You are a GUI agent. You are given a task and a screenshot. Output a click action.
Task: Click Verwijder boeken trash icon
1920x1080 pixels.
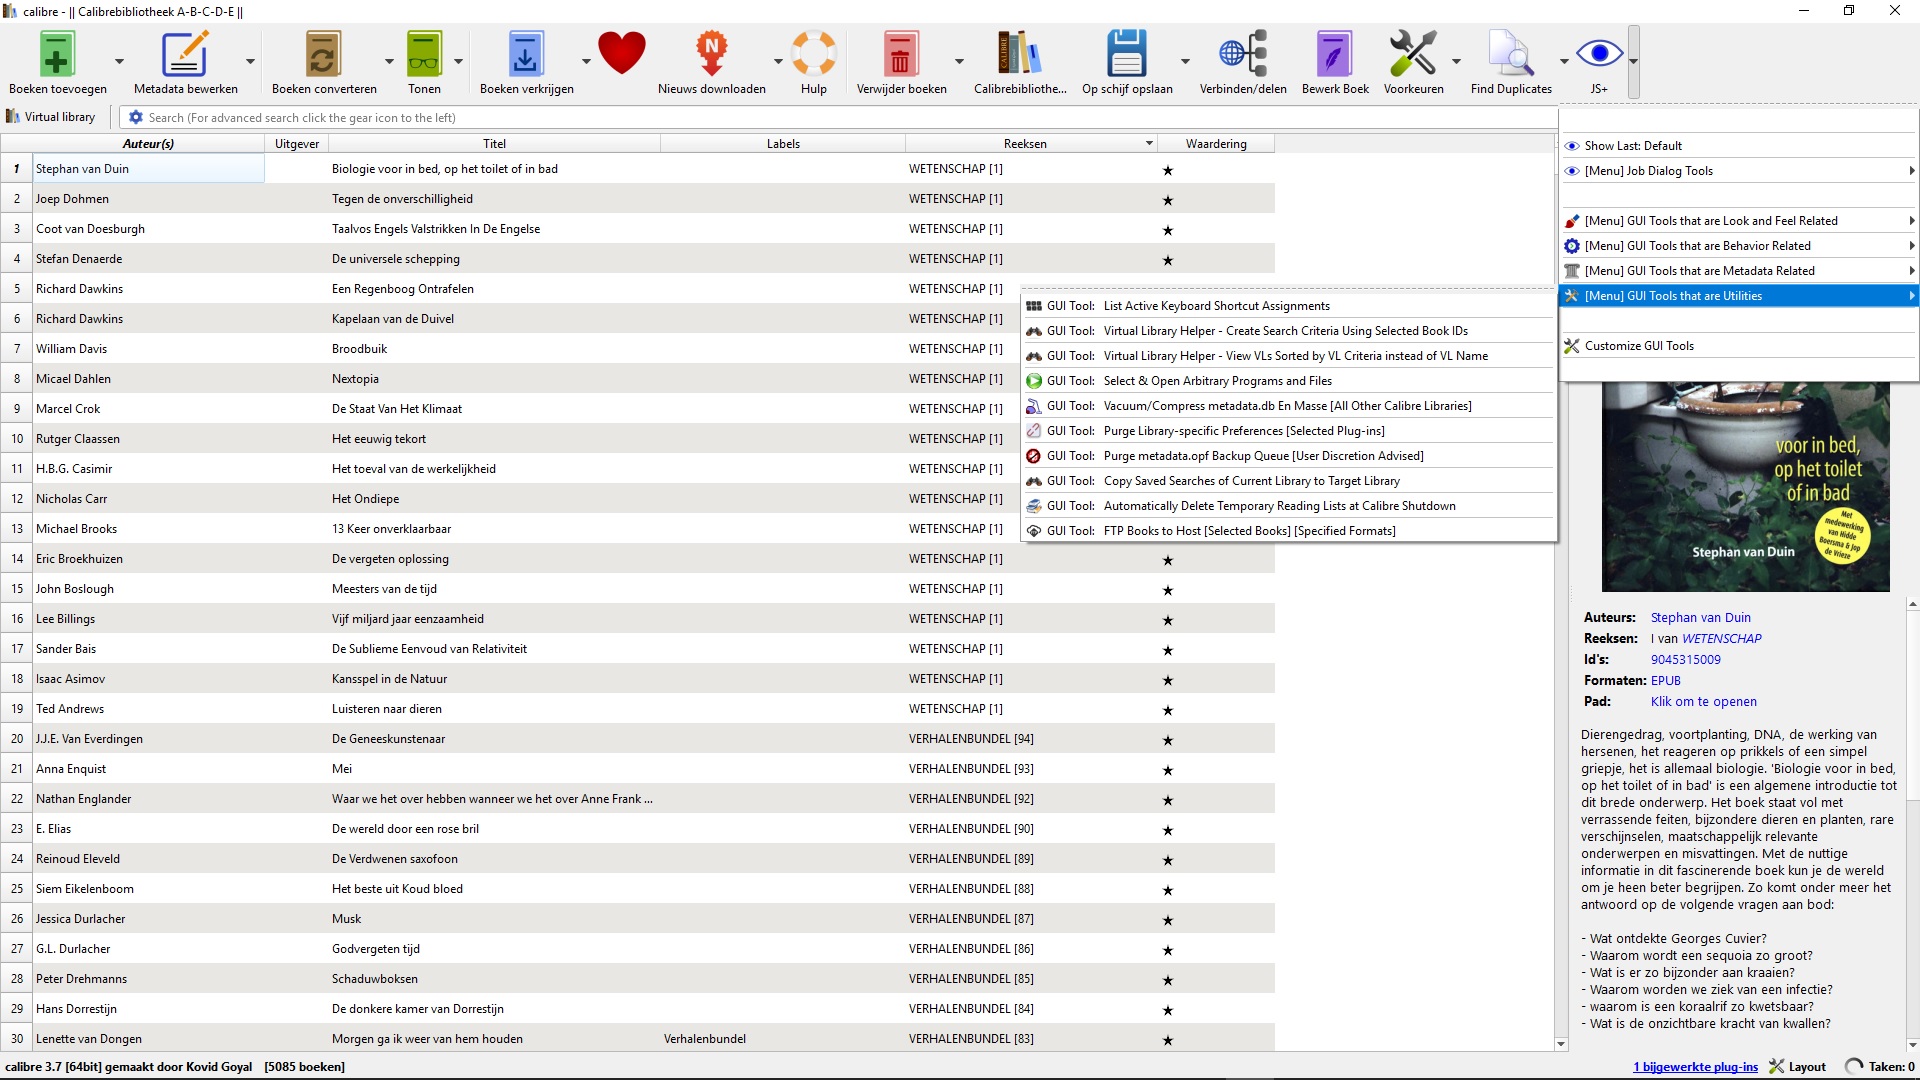coord(900,57)
